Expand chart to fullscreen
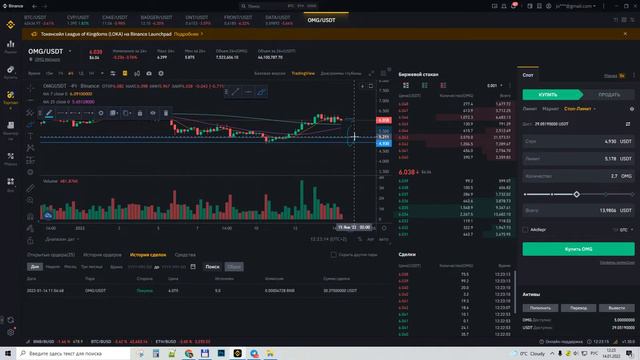640x360 pixels. pos(371,73)
